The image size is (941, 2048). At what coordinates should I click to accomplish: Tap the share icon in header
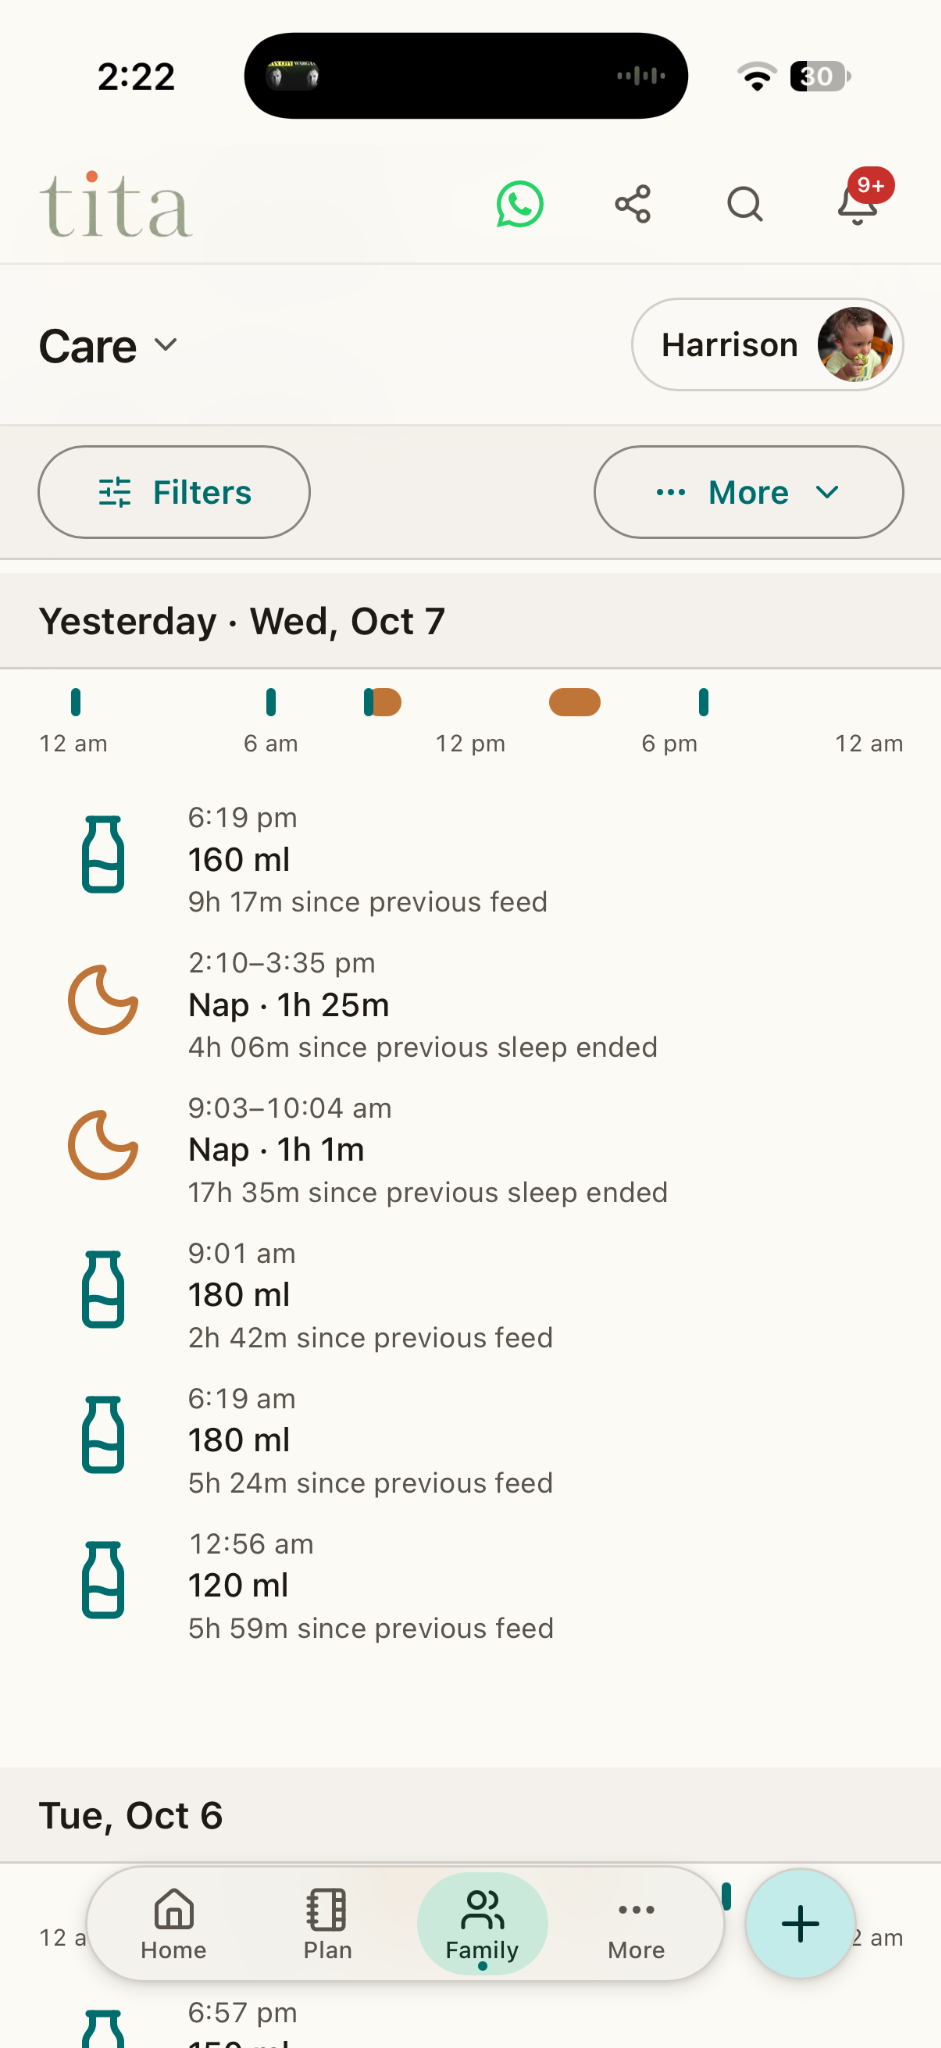[633, 204]
